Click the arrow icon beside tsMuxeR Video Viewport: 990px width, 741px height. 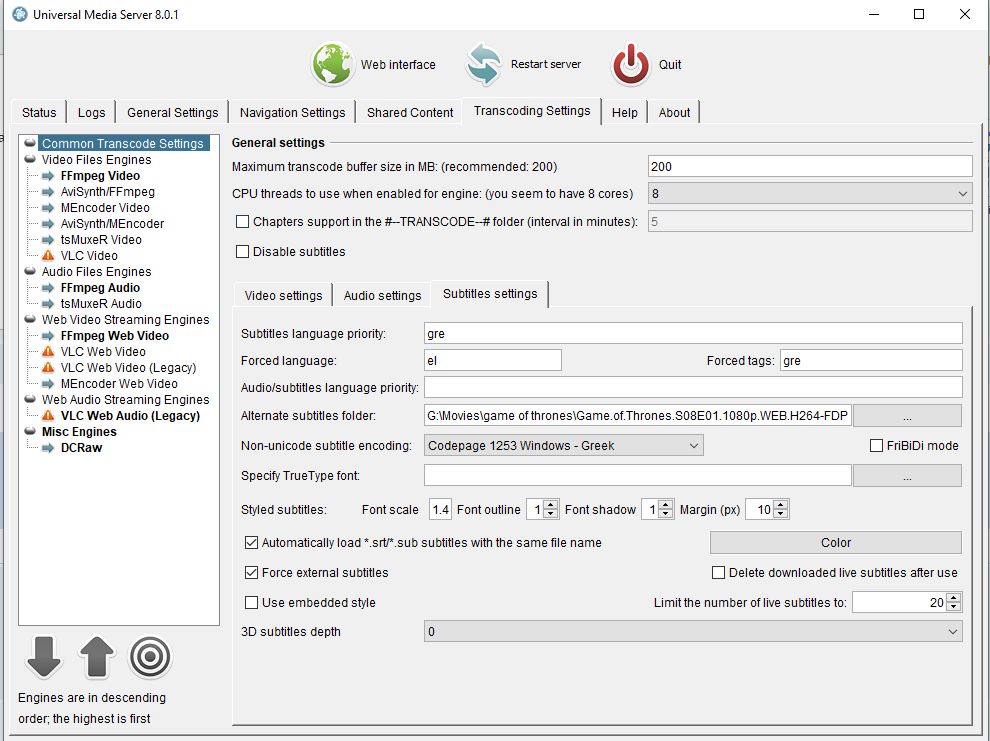48,240
